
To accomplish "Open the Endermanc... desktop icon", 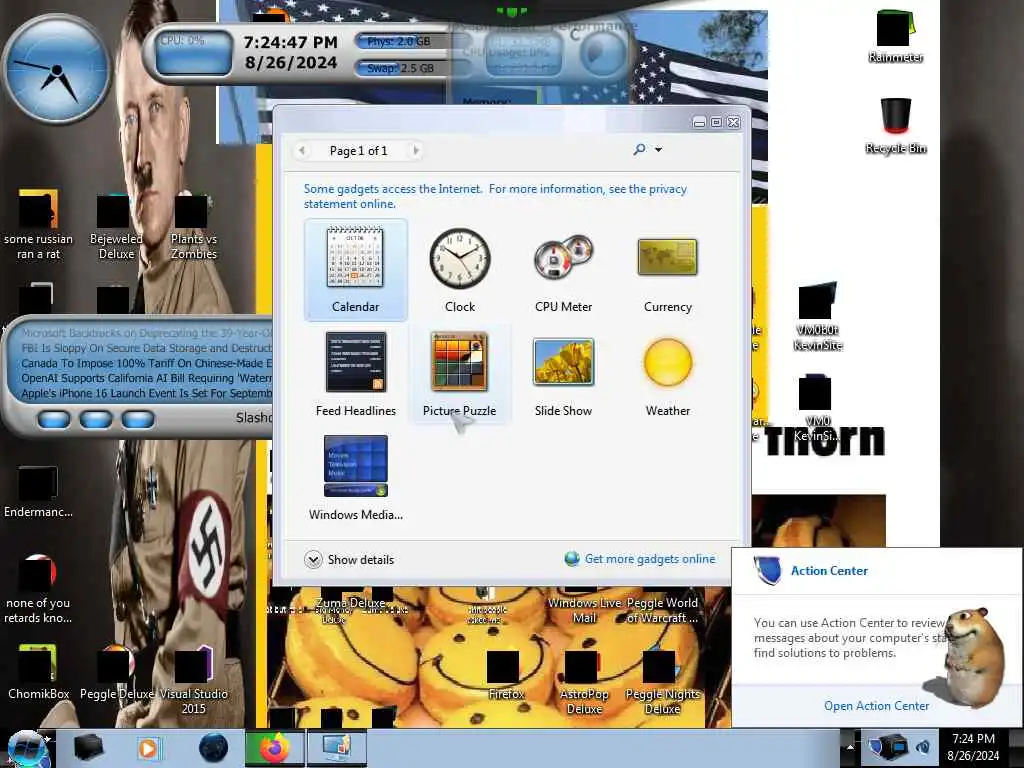I will click(38, 492).
